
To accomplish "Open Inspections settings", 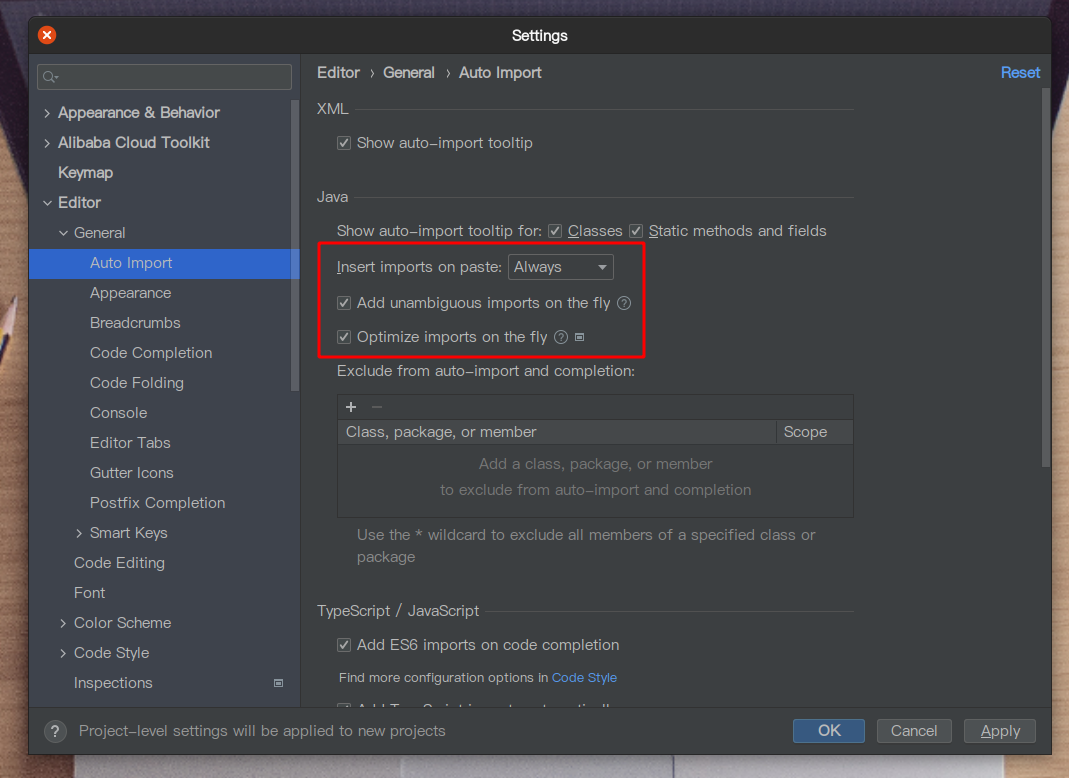I will coord(113,683).
